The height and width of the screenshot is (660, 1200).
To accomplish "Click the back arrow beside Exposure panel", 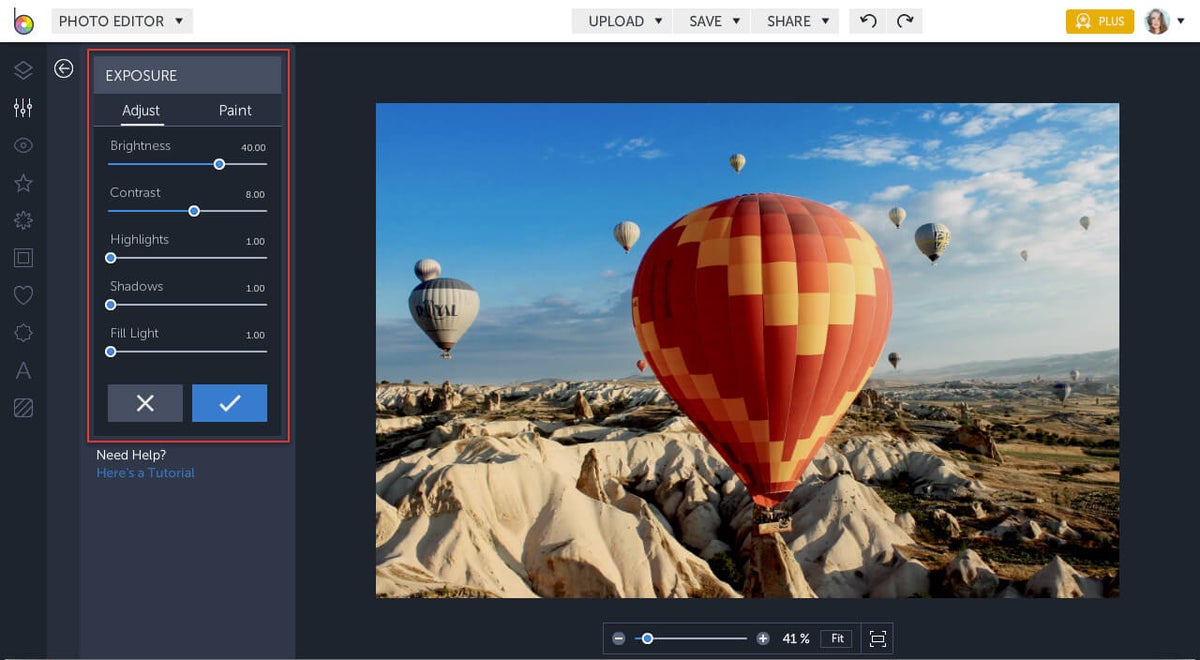I will [x=64, y=68].
